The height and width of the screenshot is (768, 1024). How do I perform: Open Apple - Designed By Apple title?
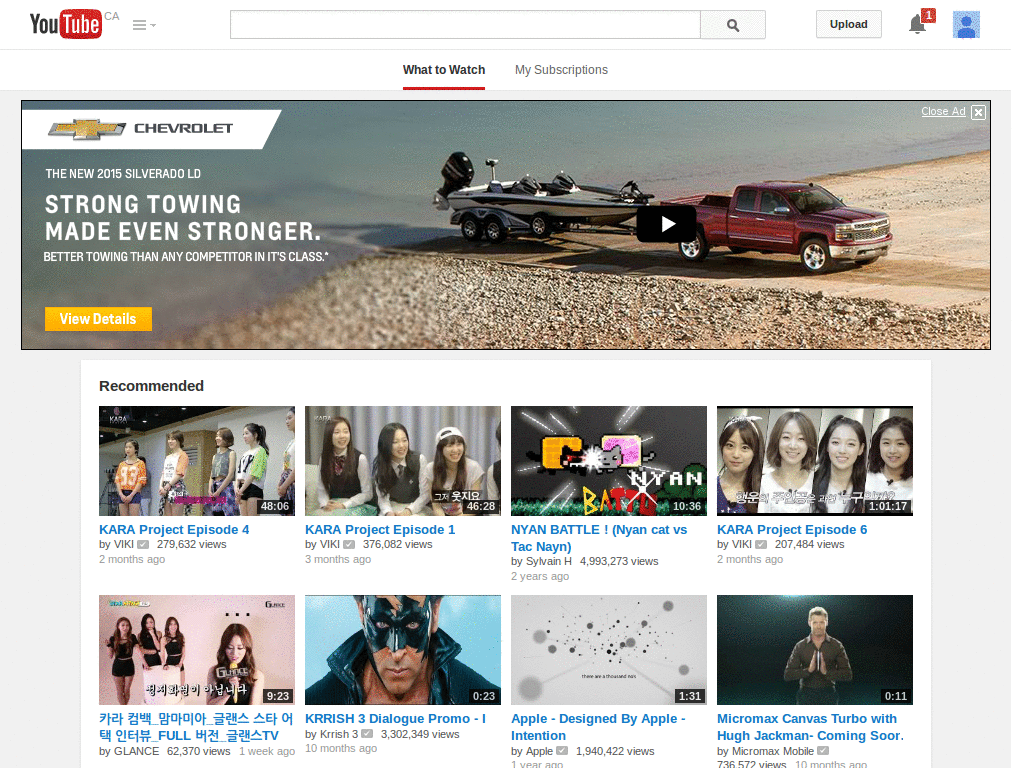tap(598, 727)
